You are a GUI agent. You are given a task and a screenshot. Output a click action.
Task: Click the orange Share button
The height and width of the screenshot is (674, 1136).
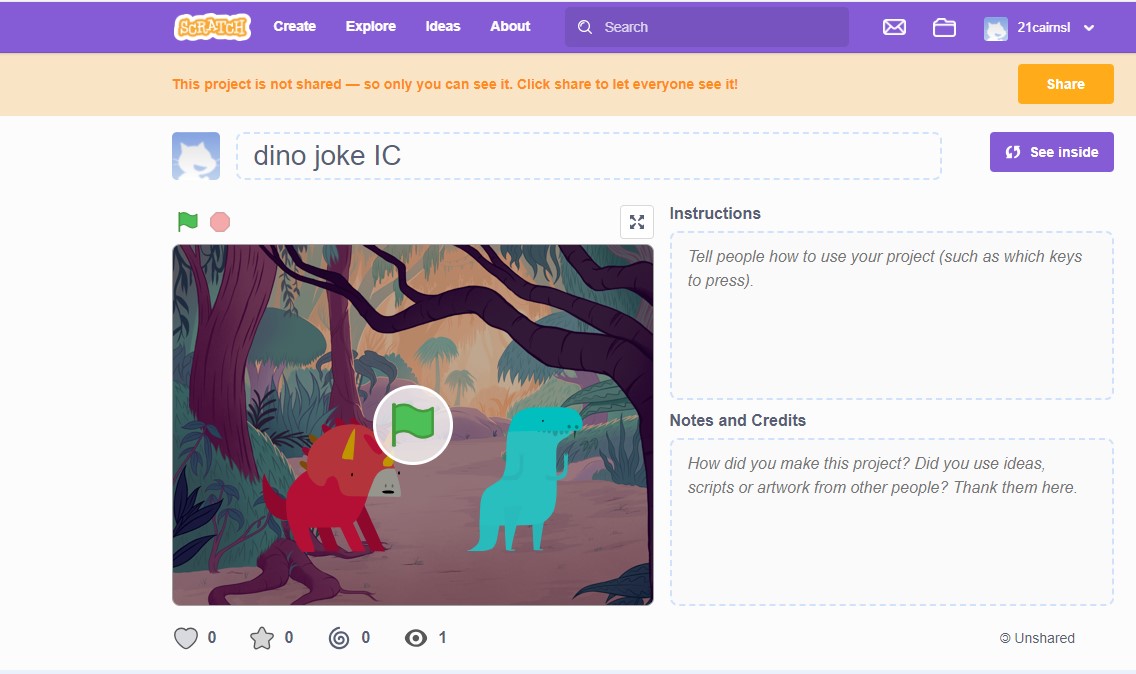click(1066, 84)
